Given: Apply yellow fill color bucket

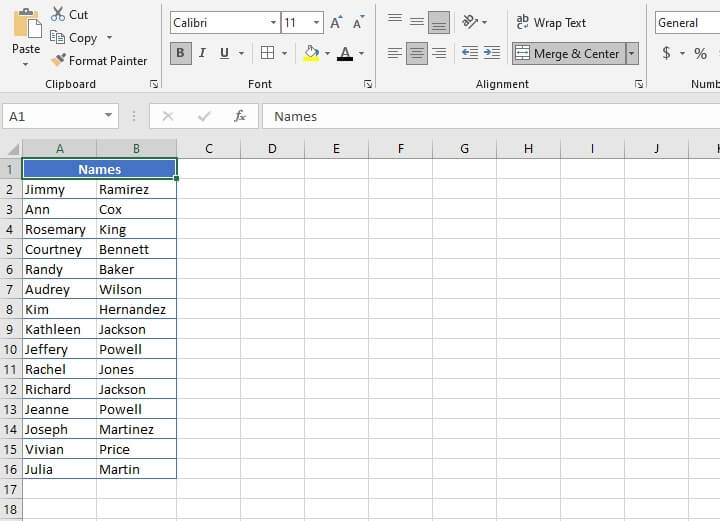Looking at the screenshot, I should [x=311, y=53].
